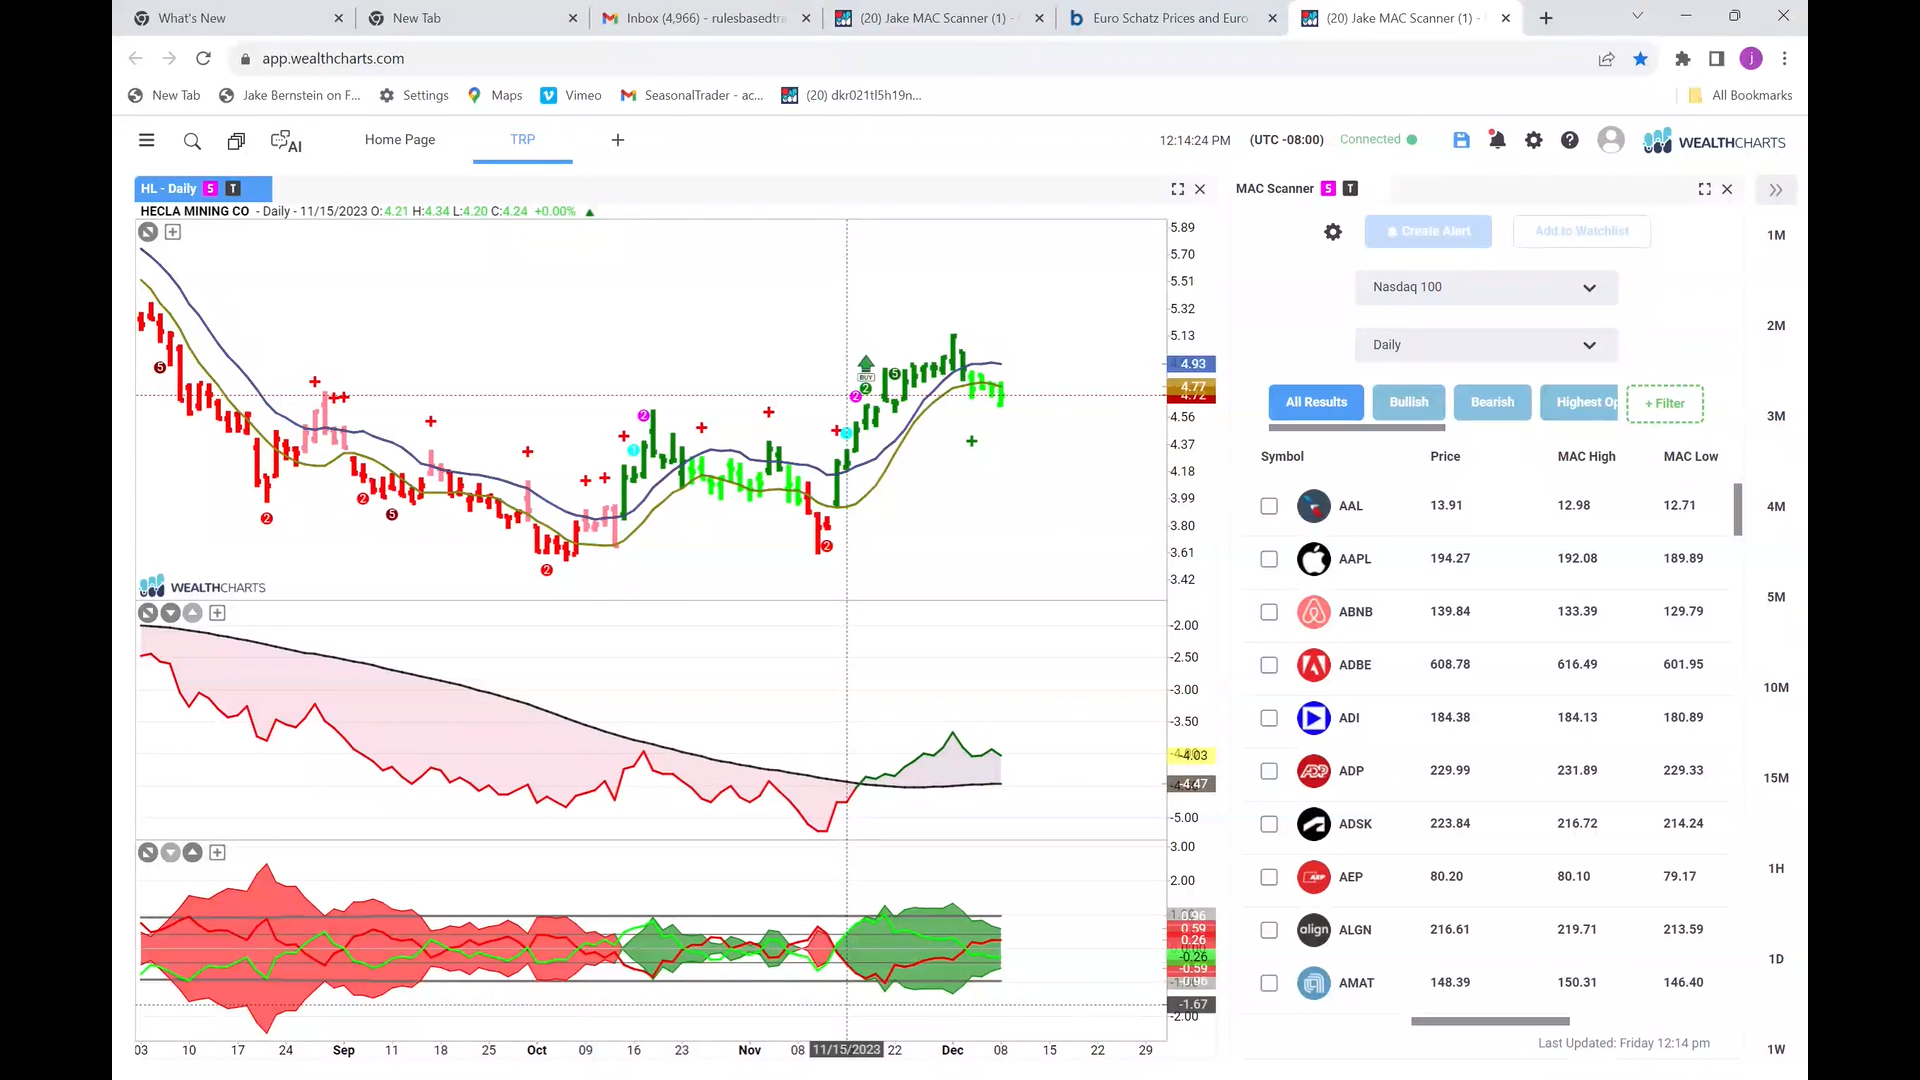The height and width of the screenshot is (1080, 1920).
Task: Hide the bottom pane indicator
Action: click(148, 853)
